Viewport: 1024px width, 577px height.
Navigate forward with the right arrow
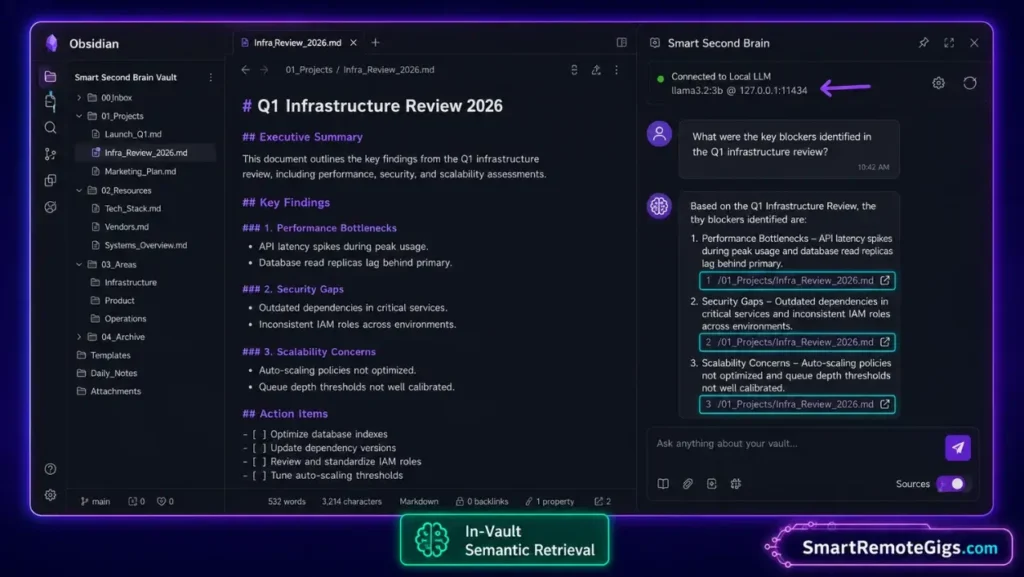264,70
